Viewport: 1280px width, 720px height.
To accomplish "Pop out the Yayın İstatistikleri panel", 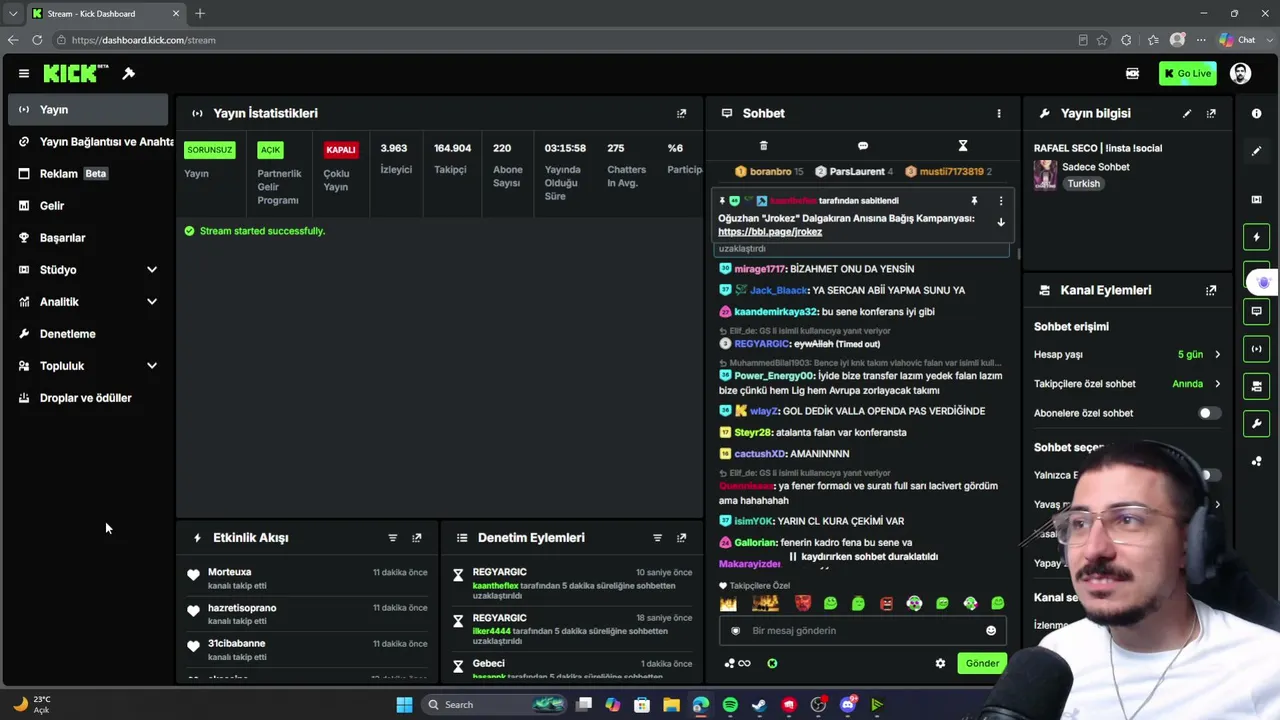I will (x=681, y=113).
